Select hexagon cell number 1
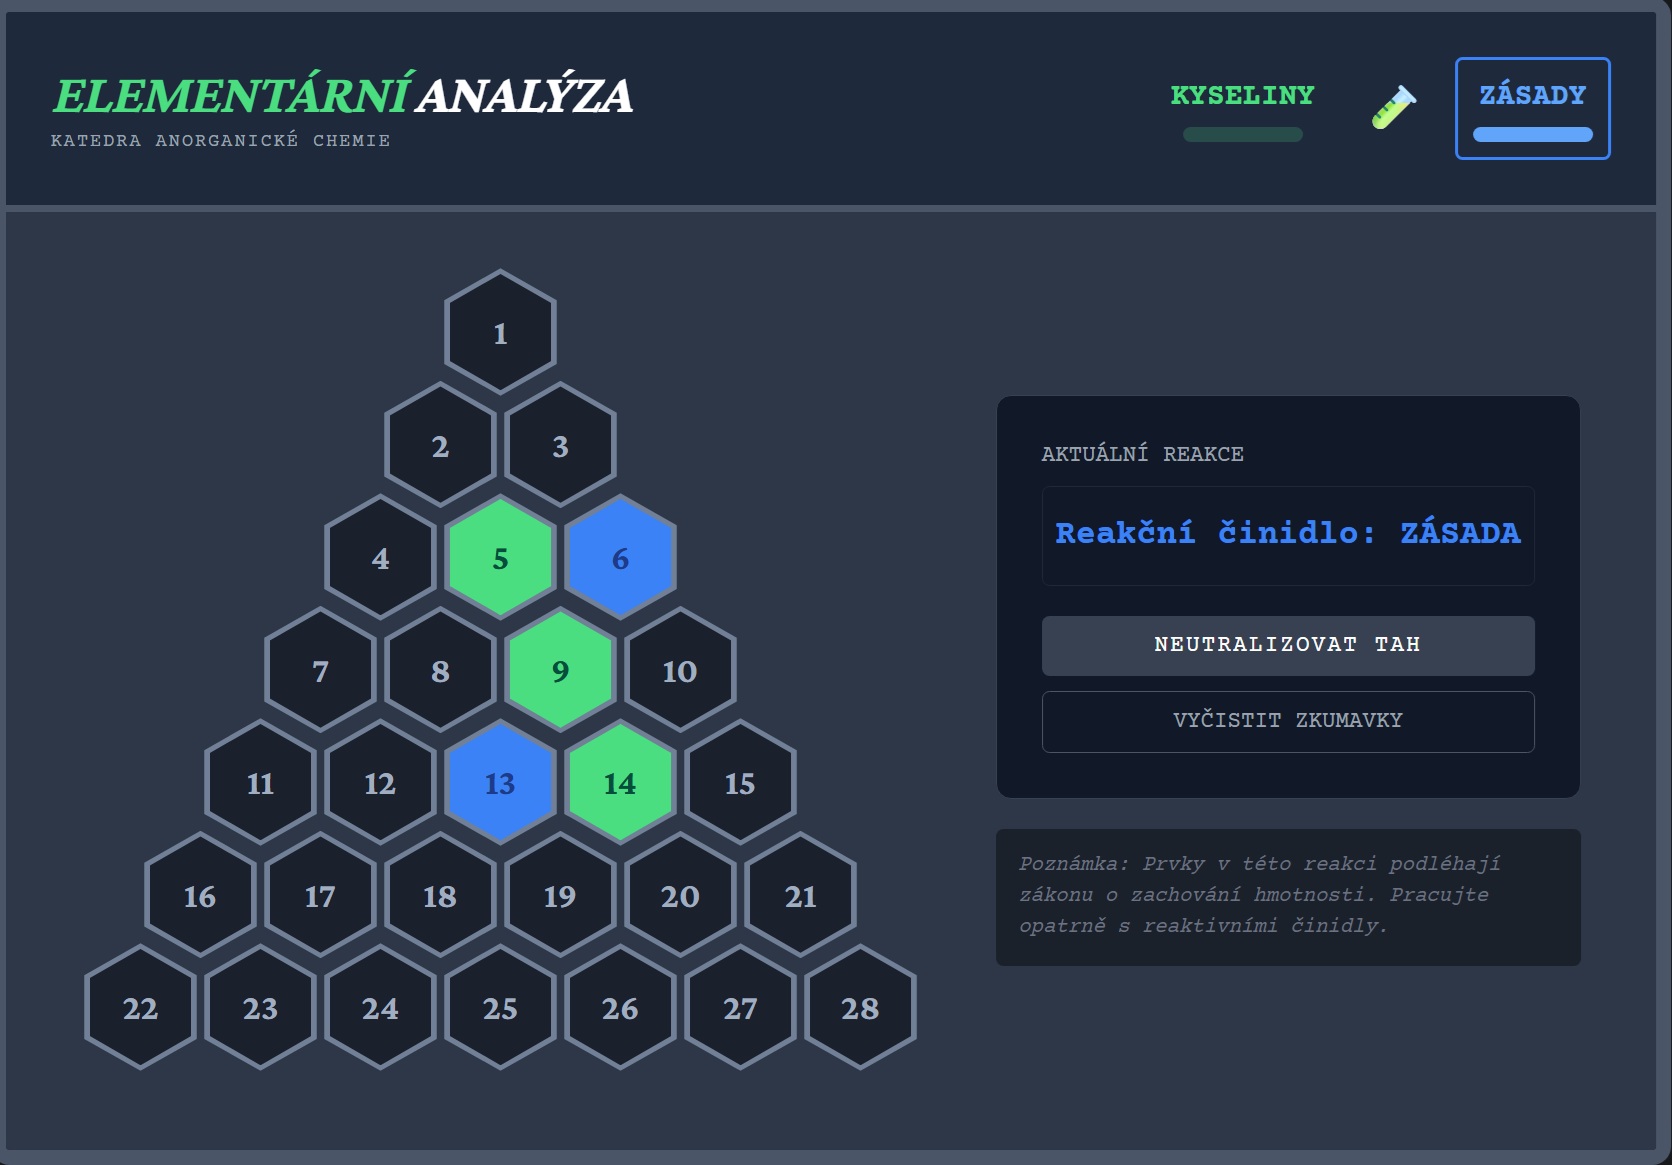Image resolution: width=1672 pixels, height=1165 pixels. click(500, 333)
